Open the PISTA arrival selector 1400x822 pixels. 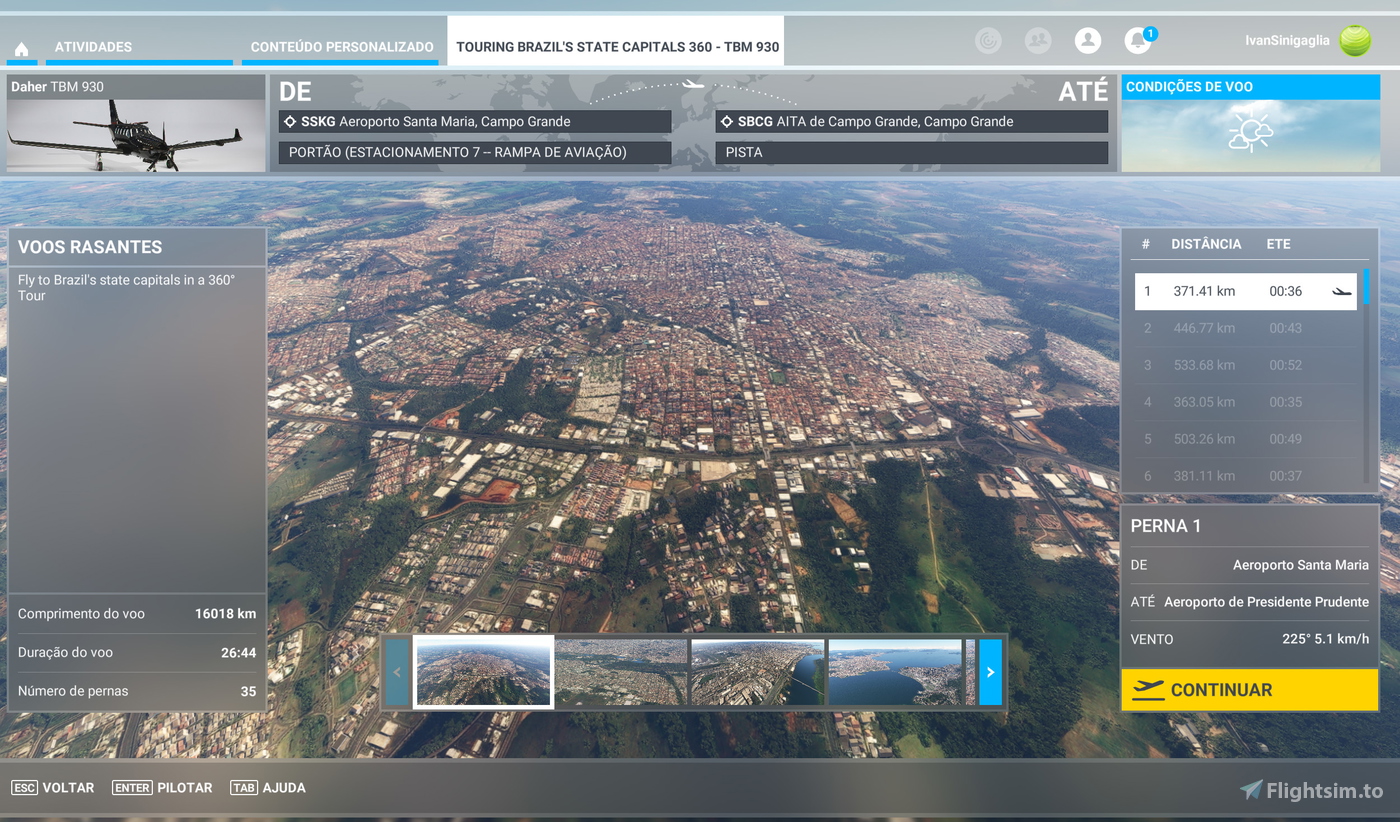(911, 152)
